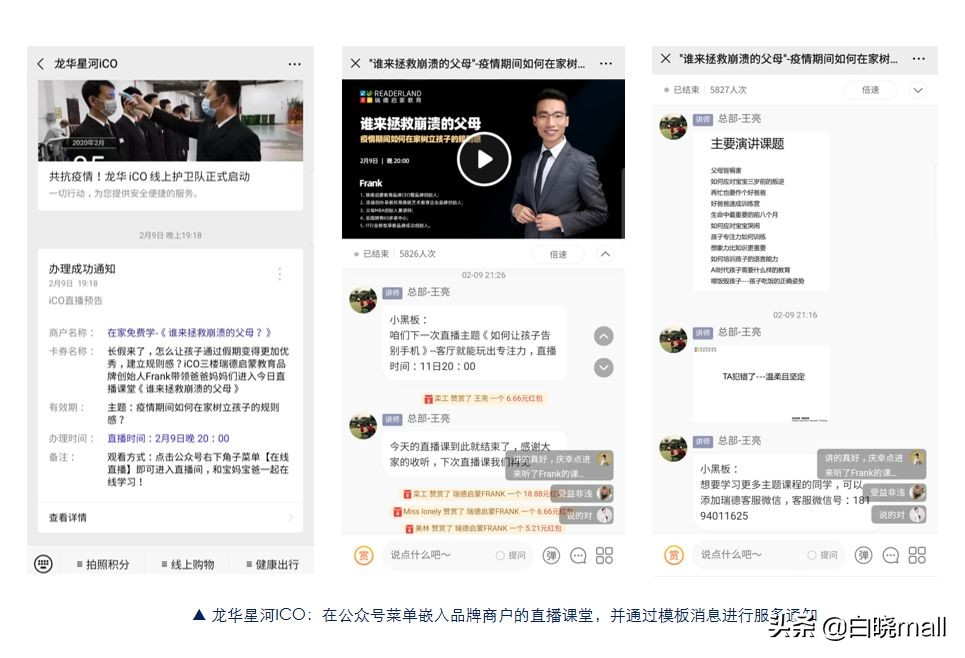Expand the 已结束 5827人次 panel chevron
Viewport: 965px width, 658px height.
point(918,89)
